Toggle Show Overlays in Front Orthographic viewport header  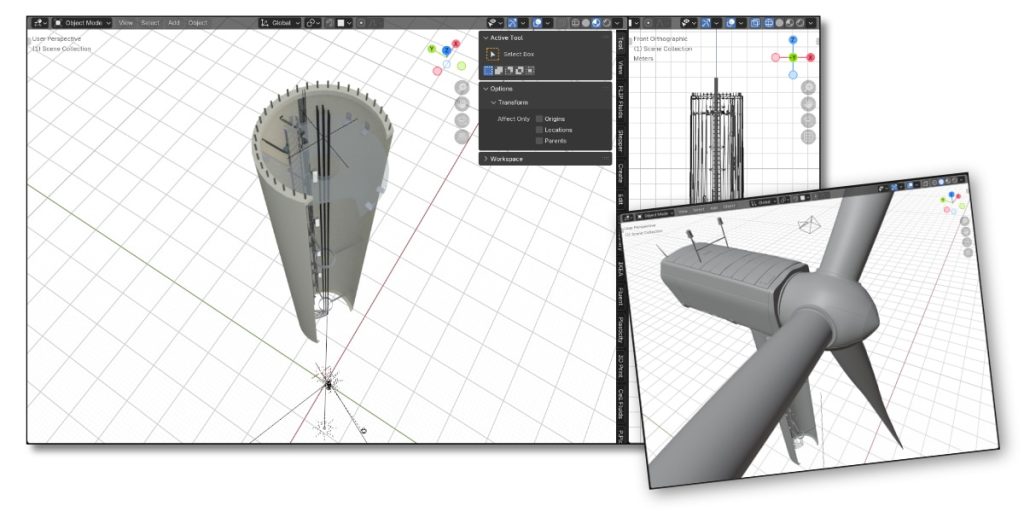point(730,23)
